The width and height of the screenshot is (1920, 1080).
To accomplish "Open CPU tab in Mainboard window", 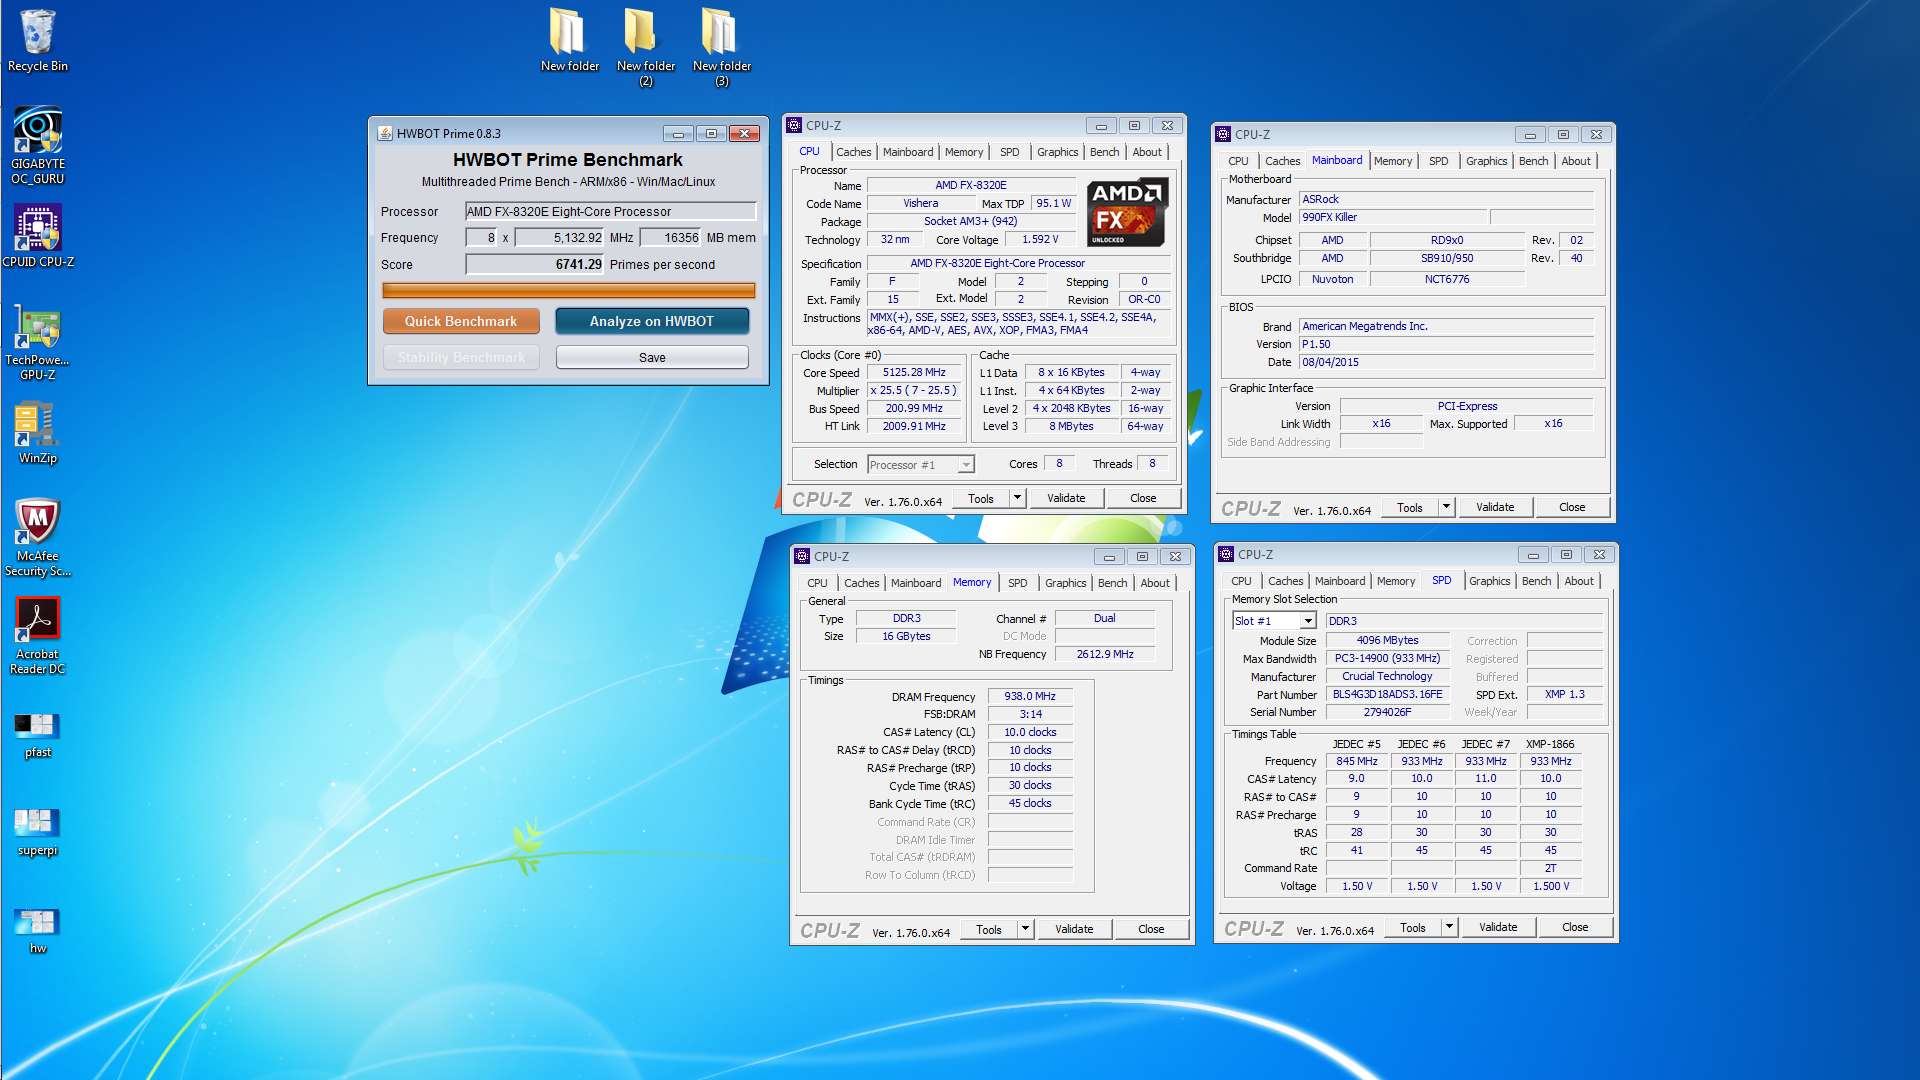I will 1238,161.
